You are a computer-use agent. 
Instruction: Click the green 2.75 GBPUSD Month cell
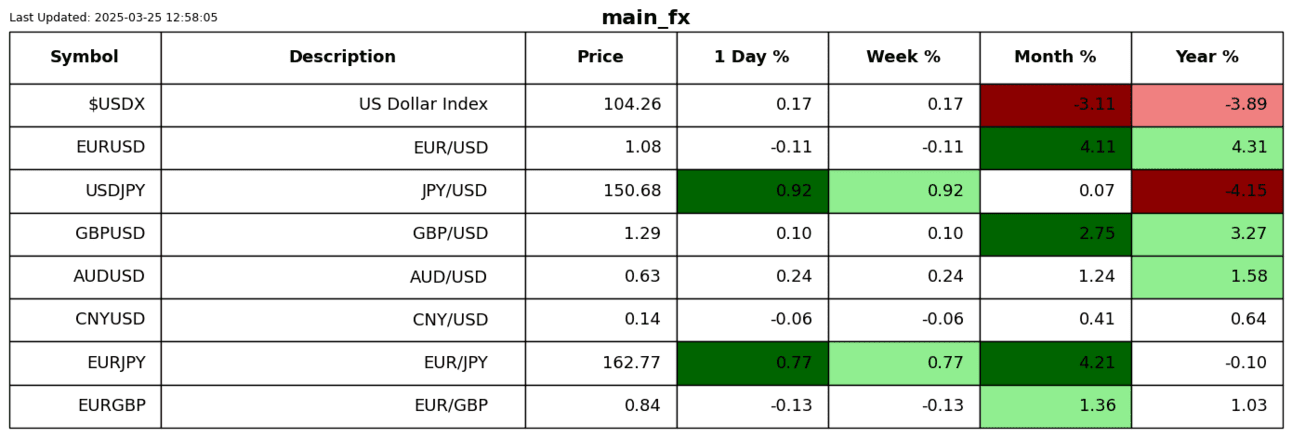(x=1055, y=234)
